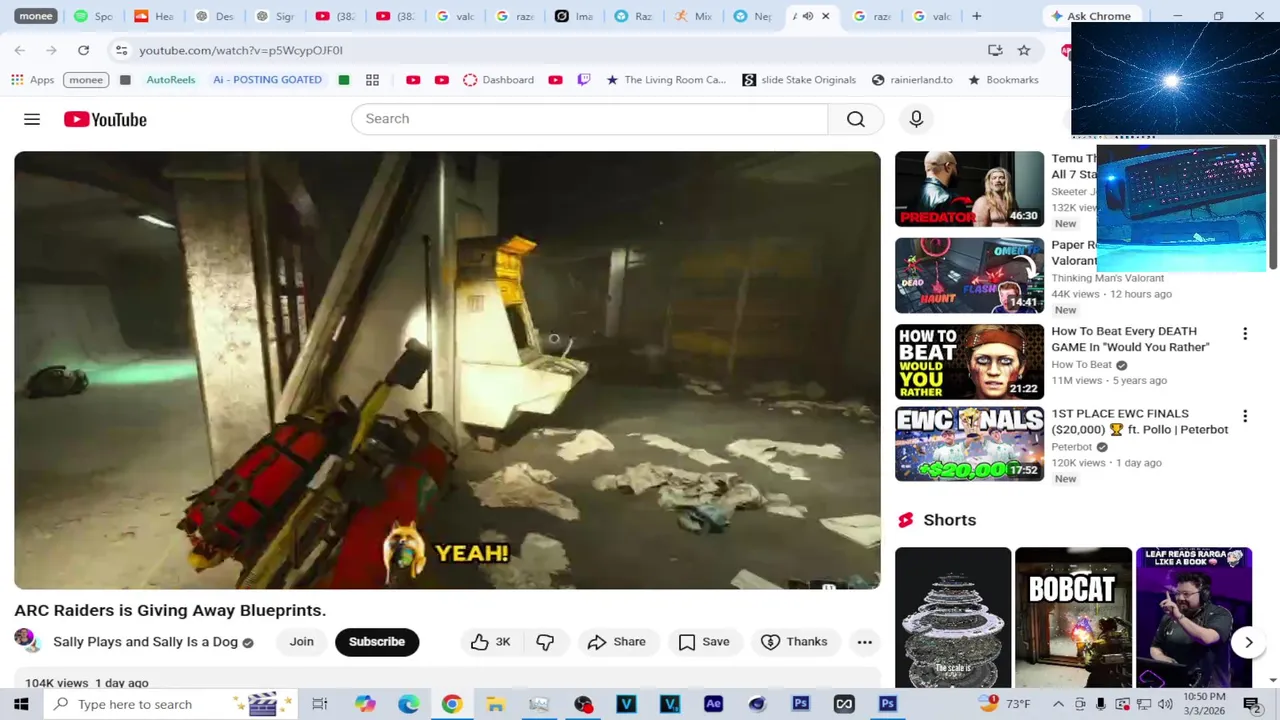Open the Thinking Man's Valorant video thumbnail

(x=969, y=275)
